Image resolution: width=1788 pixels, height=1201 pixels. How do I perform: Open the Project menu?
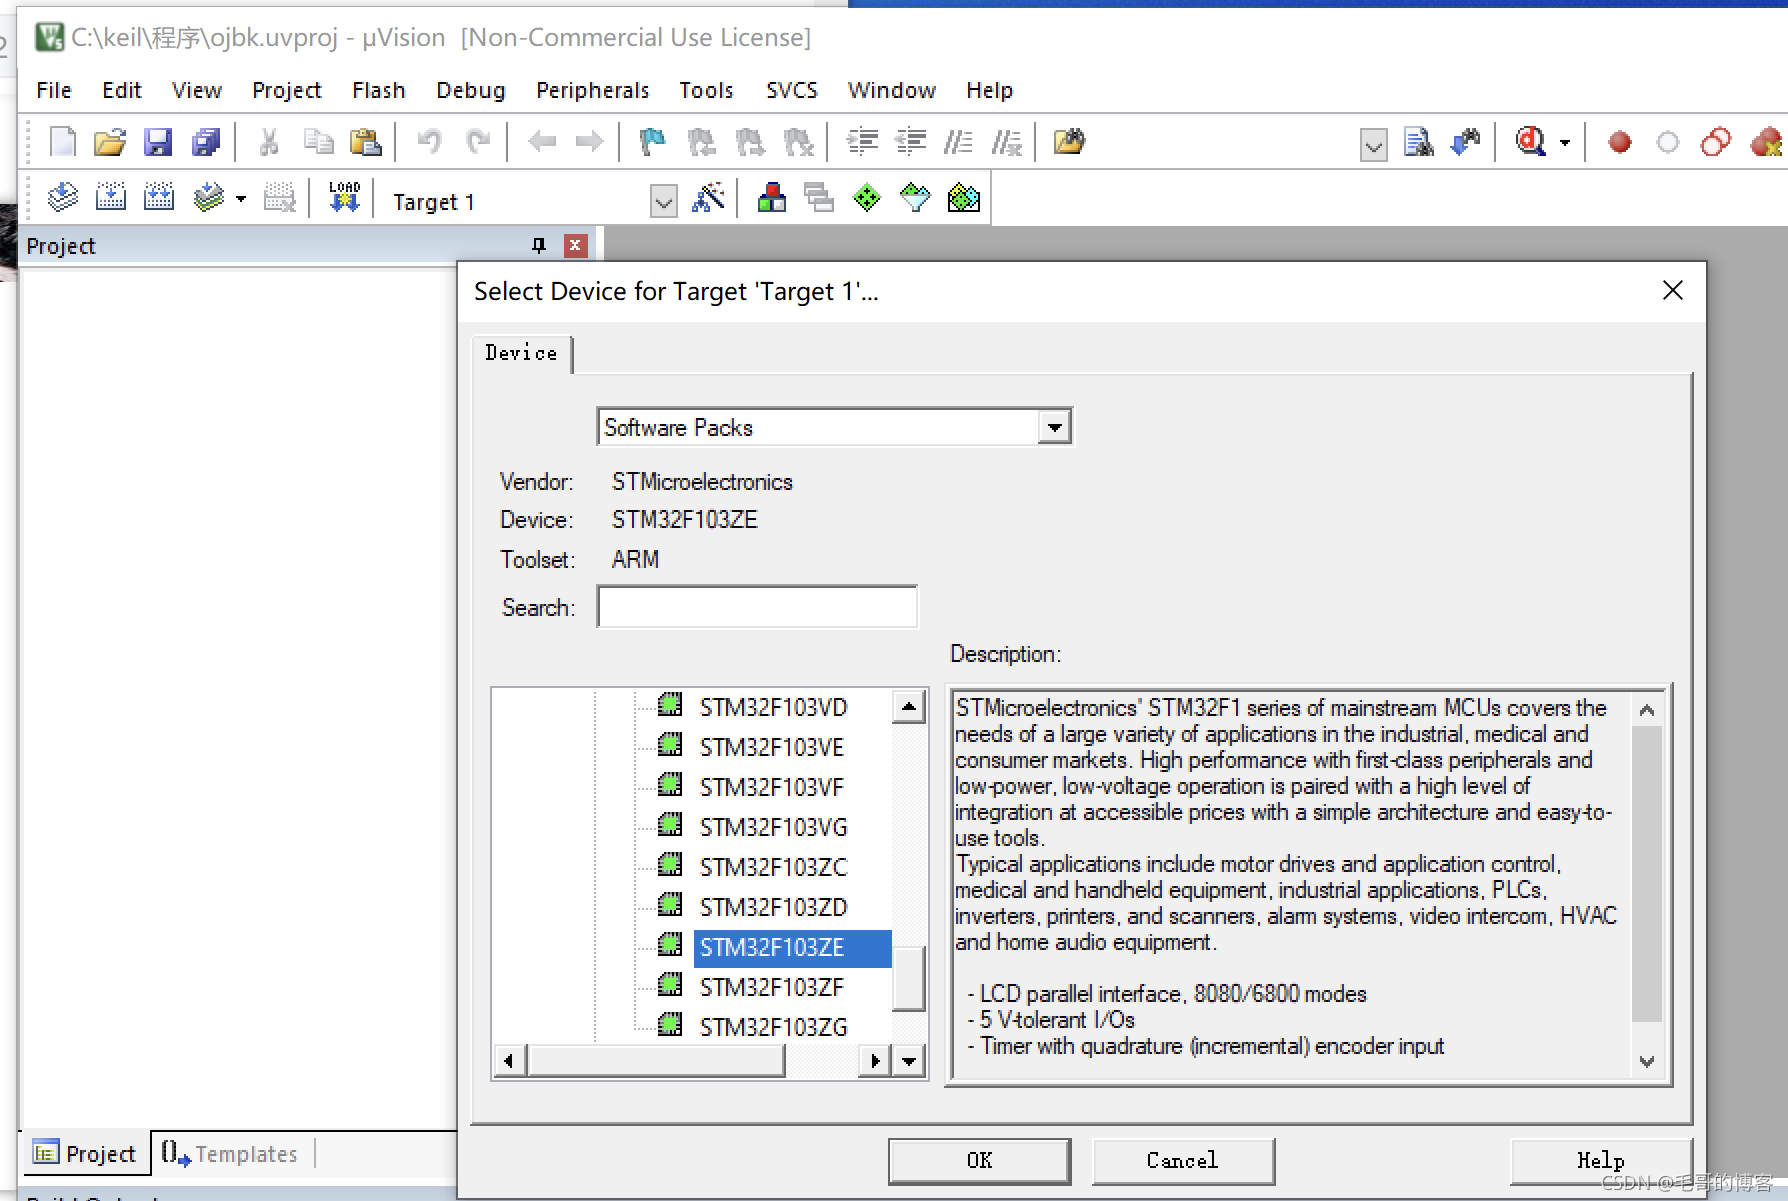(286, 90)
